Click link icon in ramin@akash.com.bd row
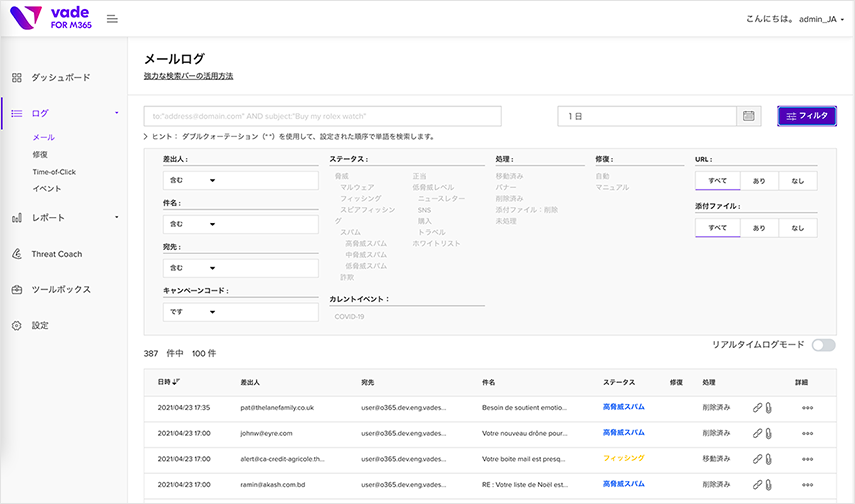This screenshot has width=855, height=504. click(x=757, y=484)
